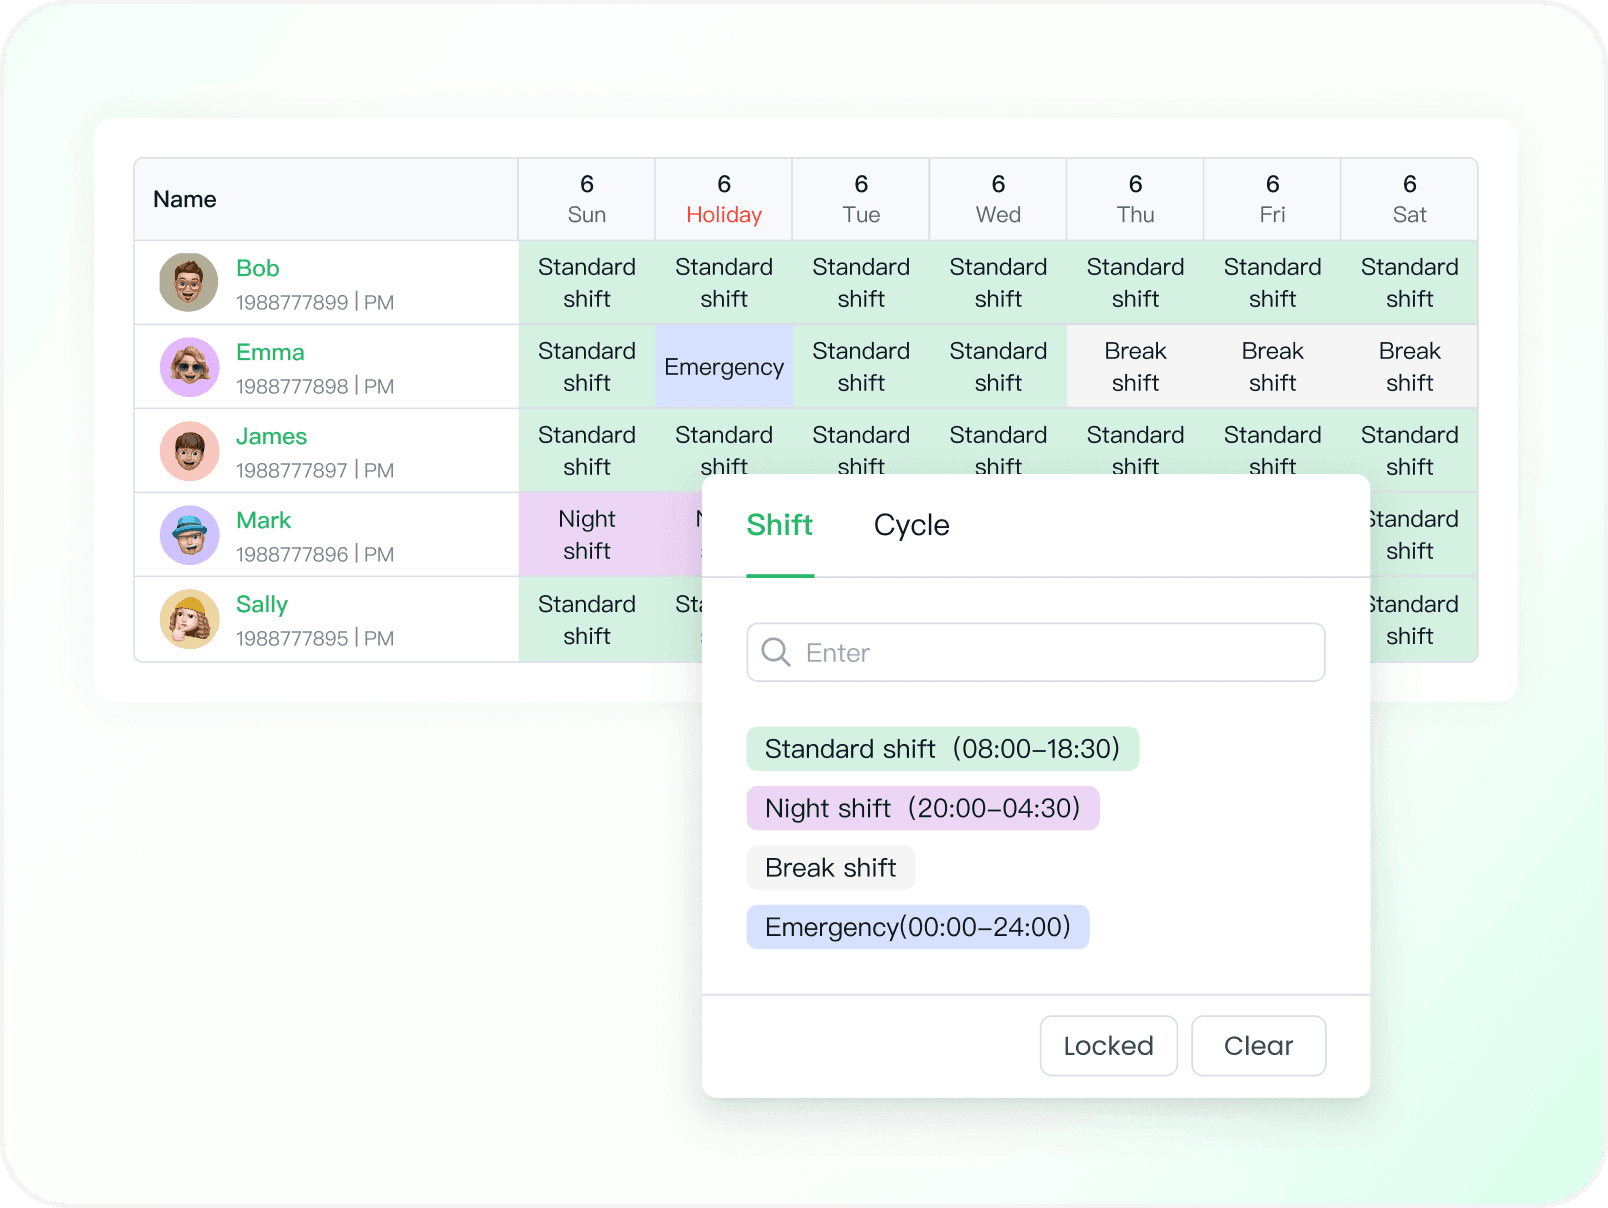Open Emma's Emergency cell on Holiday
Screen dimensions: 1608x1208
pos(724,367)
